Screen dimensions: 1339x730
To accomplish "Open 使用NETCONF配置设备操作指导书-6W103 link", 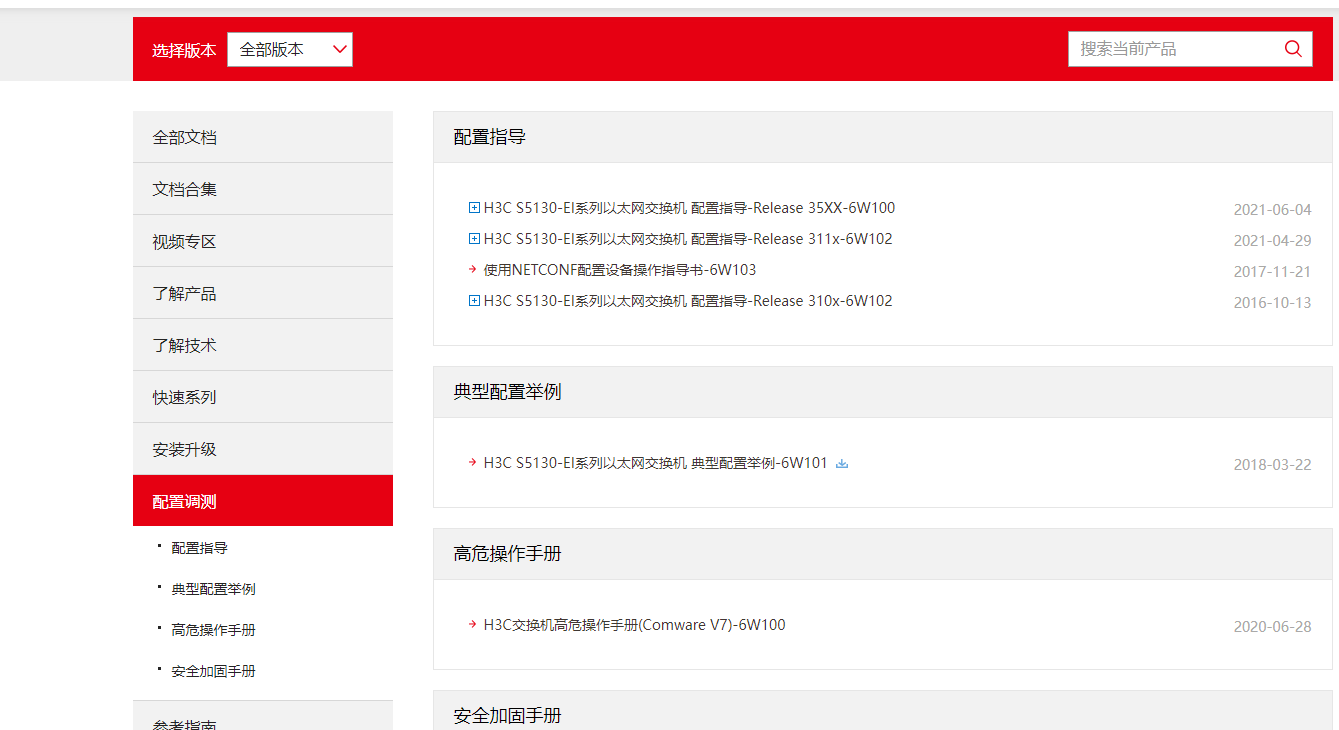I will point(620,270).
